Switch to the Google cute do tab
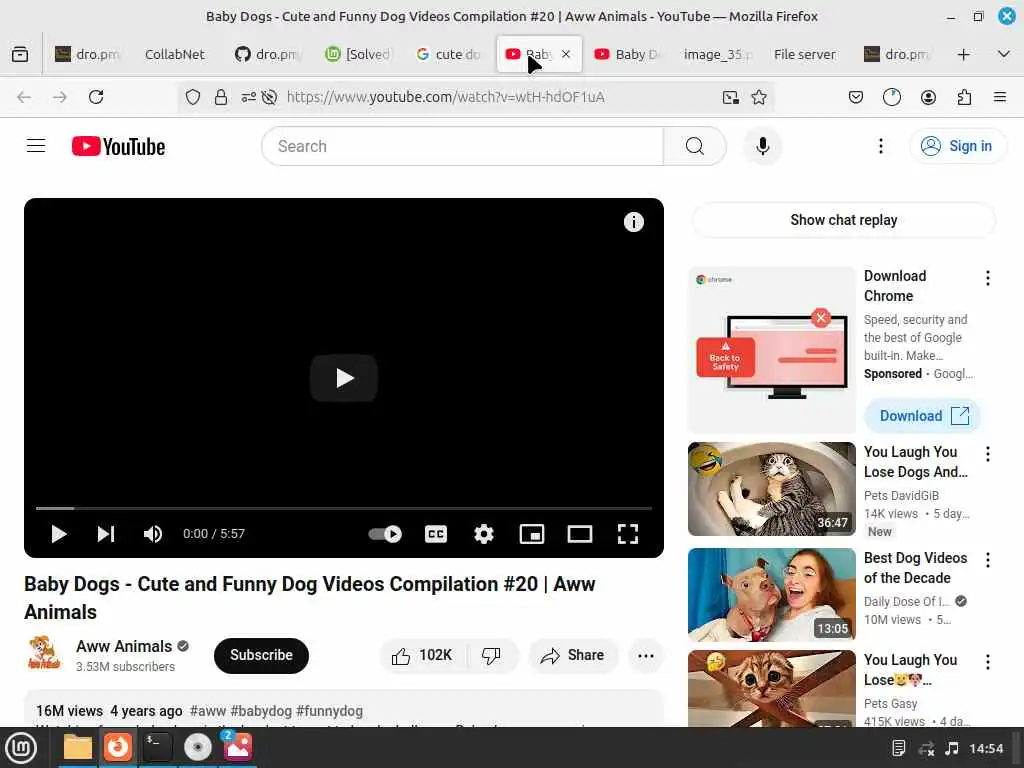Viewport: 1024px width, 768px height. coord(449,54)
